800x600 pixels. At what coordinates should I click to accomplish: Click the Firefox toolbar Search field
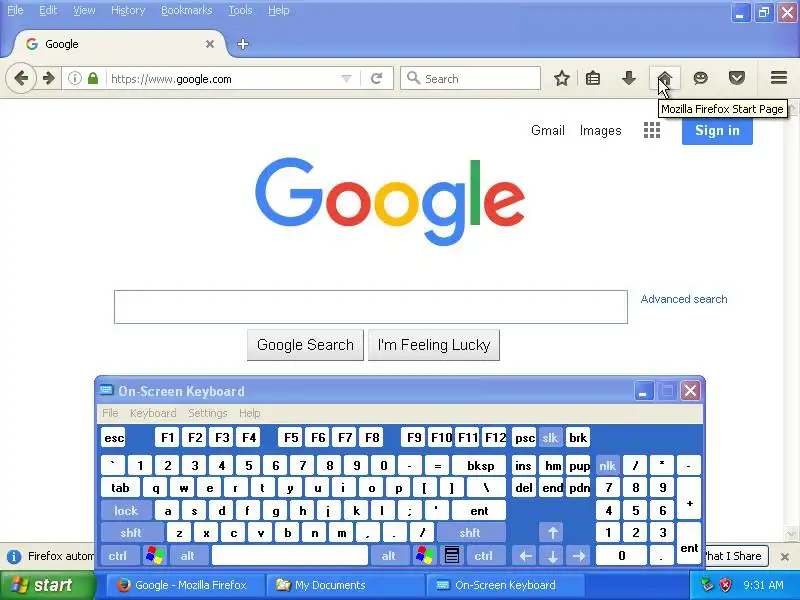(470, 79)
